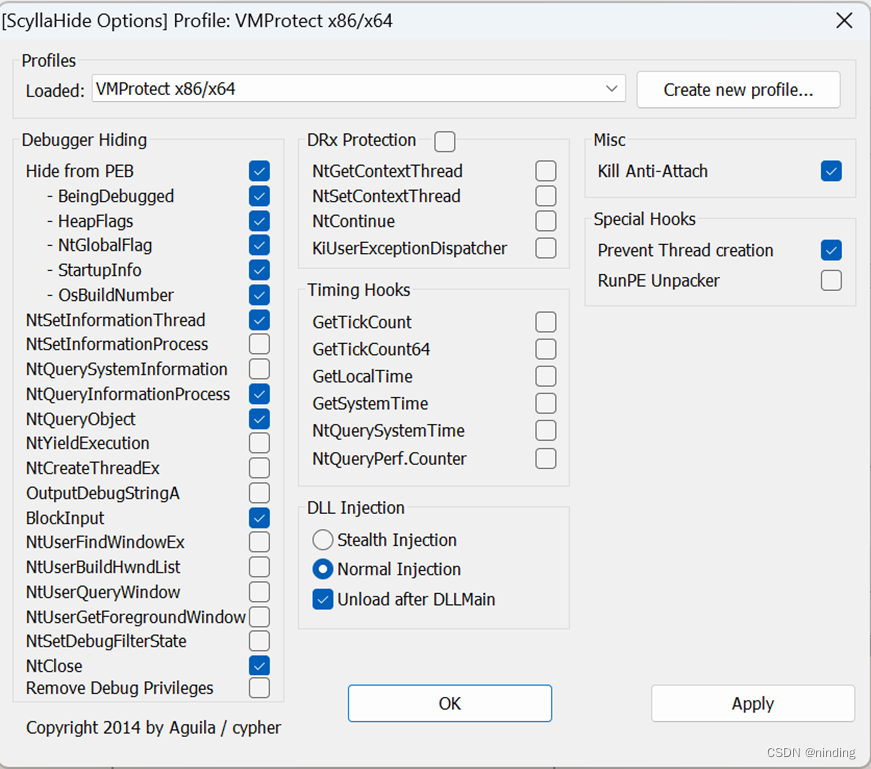Click the Misc group label
Screen dimensions: 871x769
click(x=609, y=140)
